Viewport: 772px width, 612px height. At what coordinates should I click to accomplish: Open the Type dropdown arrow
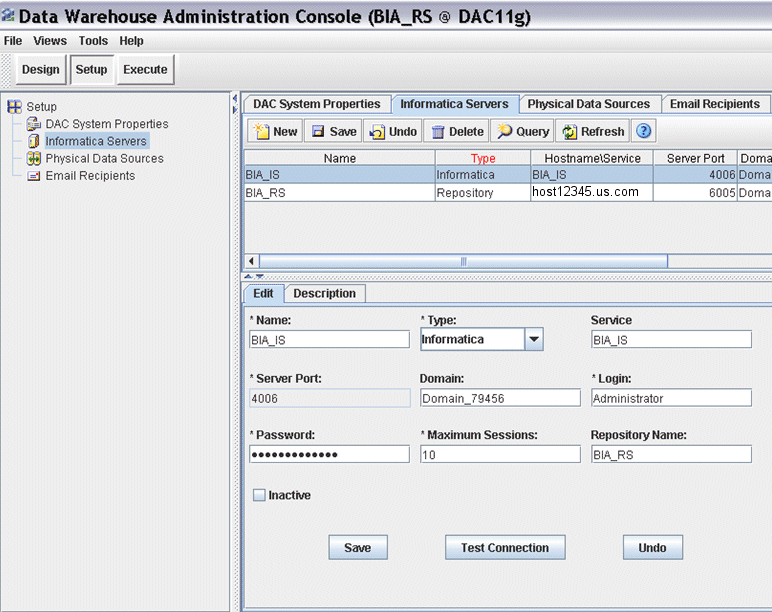click(x=534, y=339)
